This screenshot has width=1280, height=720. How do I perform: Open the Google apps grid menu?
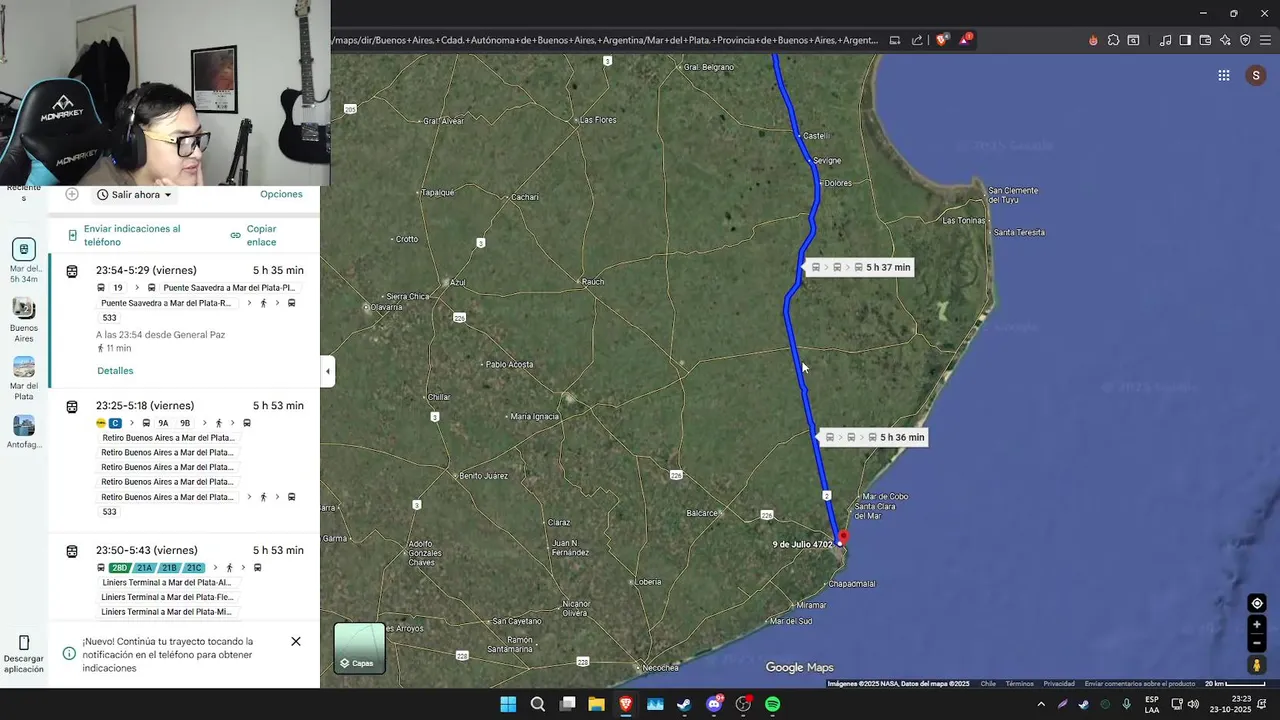(x=1223, y=75)
